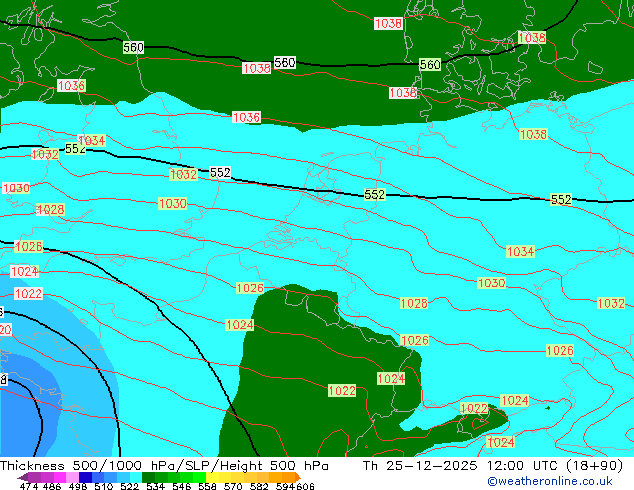Open the weatheronline.co.uk copyright link
The width and height of the screenshot is (634, 490).
[550, 481]
